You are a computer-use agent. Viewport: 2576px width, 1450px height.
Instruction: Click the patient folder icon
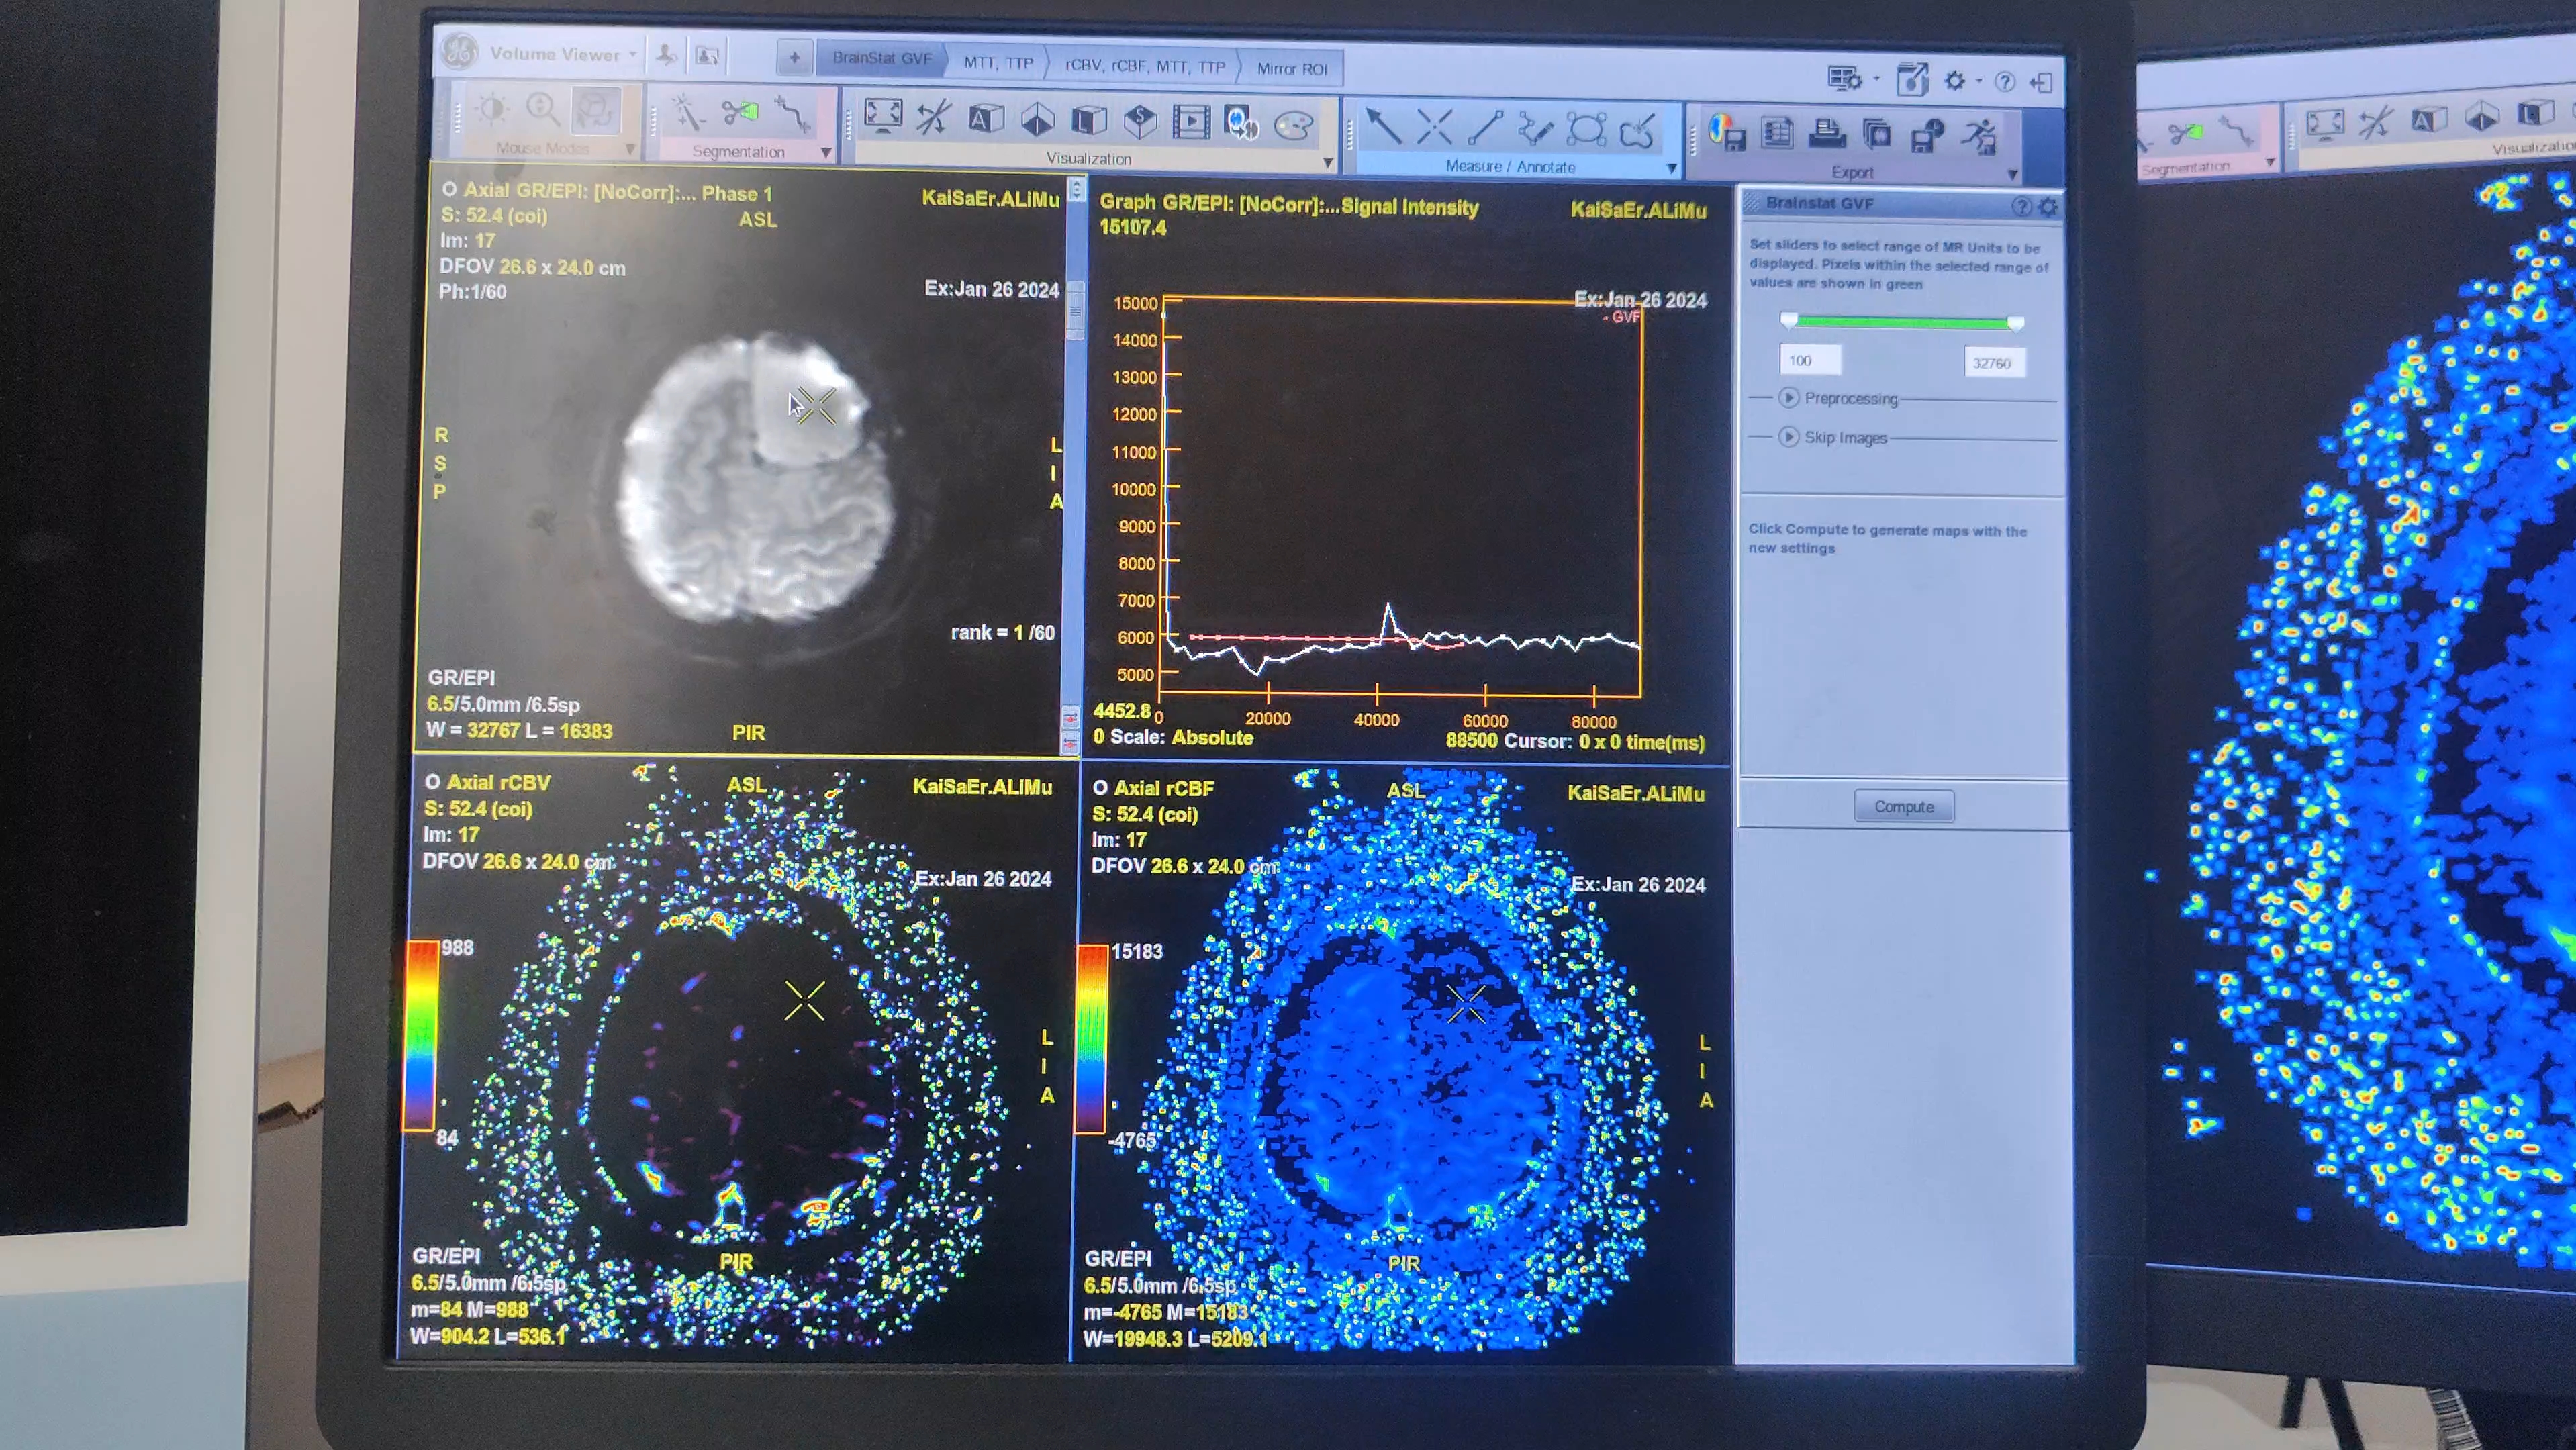click(707, 56)
